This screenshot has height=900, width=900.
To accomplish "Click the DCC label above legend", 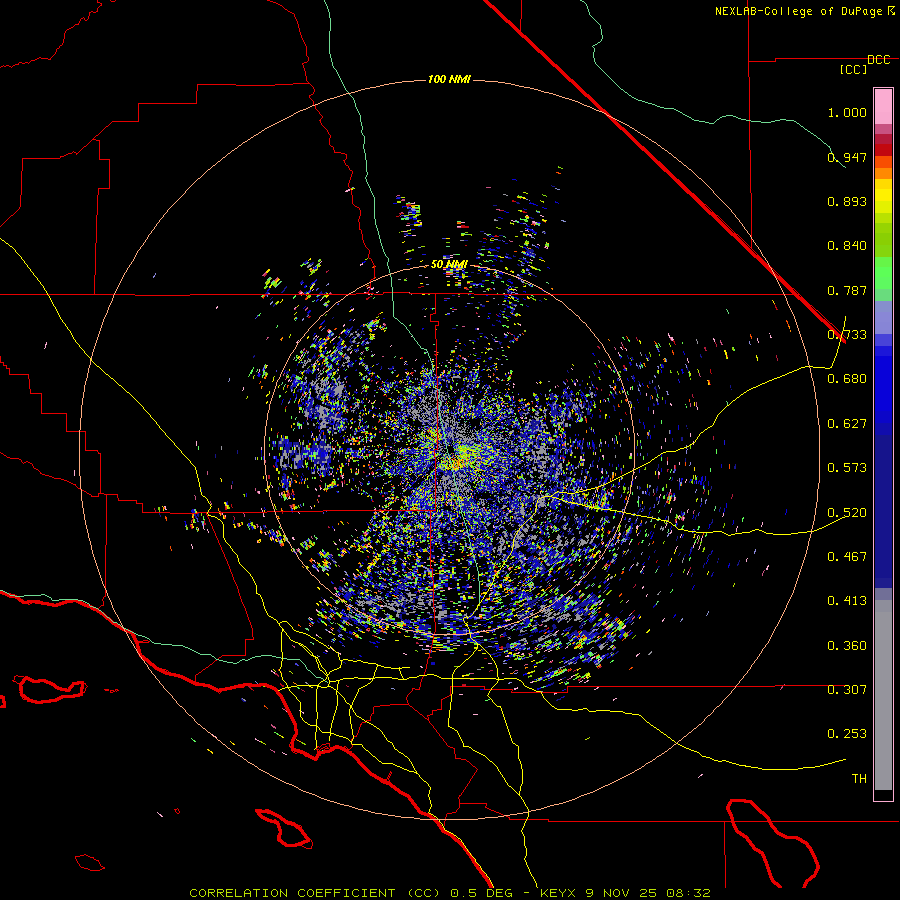I will [878, 60].
